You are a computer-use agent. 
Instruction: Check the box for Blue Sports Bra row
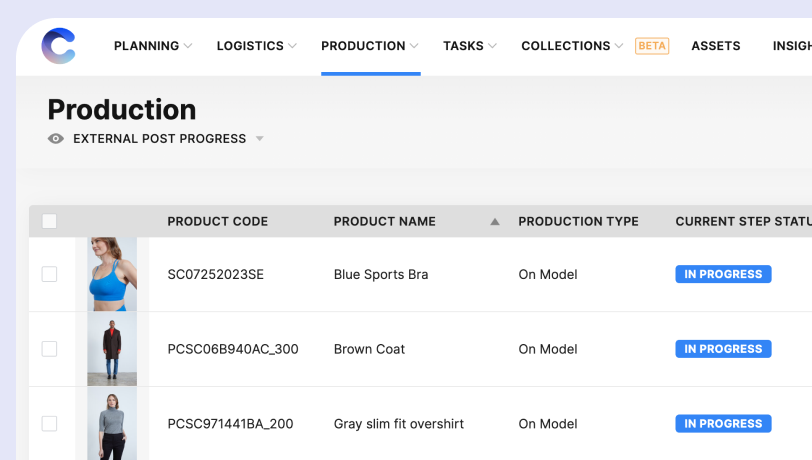click(x=49, y=274)
